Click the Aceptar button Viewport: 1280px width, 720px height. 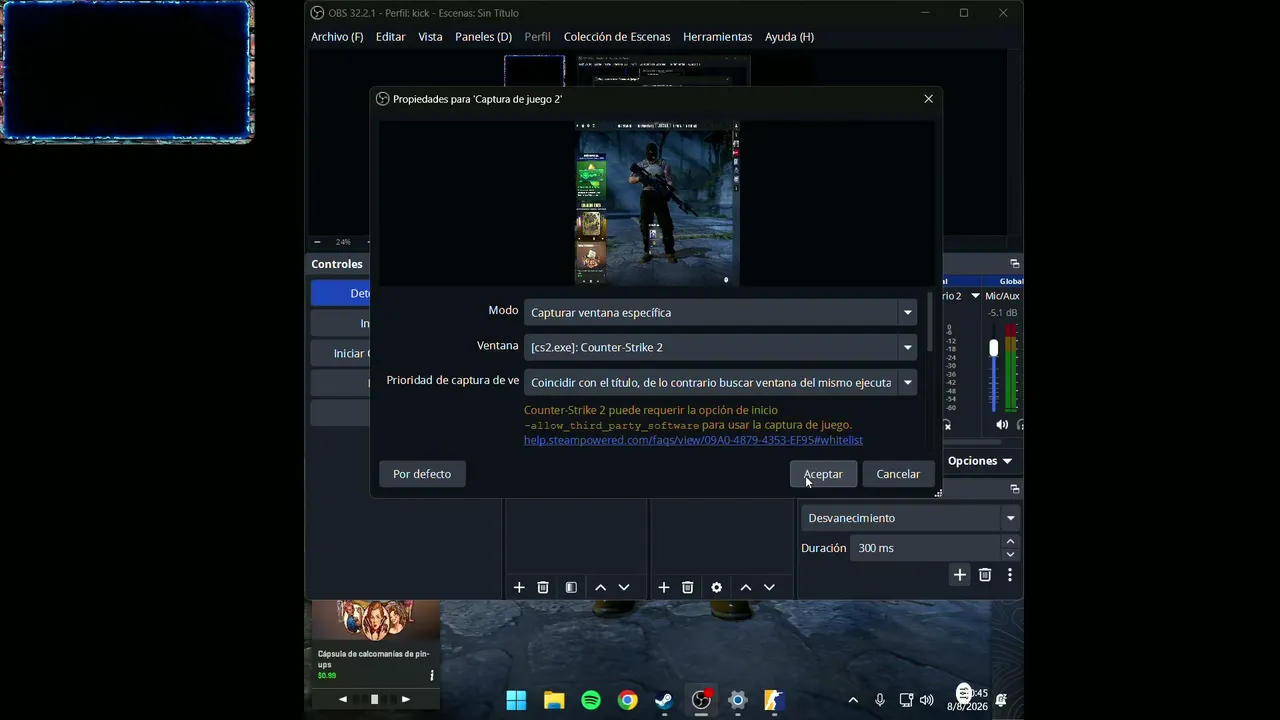pos(823,474)
